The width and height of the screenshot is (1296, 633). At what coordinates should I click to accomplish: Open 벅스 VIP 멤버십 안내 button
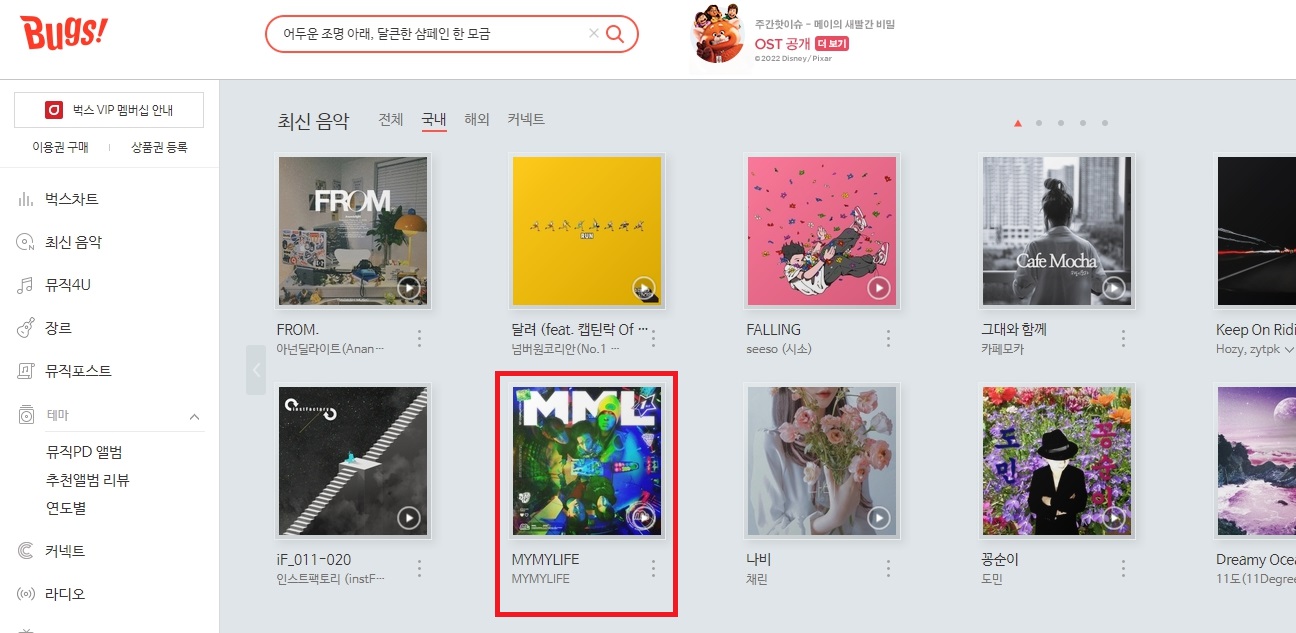pos(109,110)
